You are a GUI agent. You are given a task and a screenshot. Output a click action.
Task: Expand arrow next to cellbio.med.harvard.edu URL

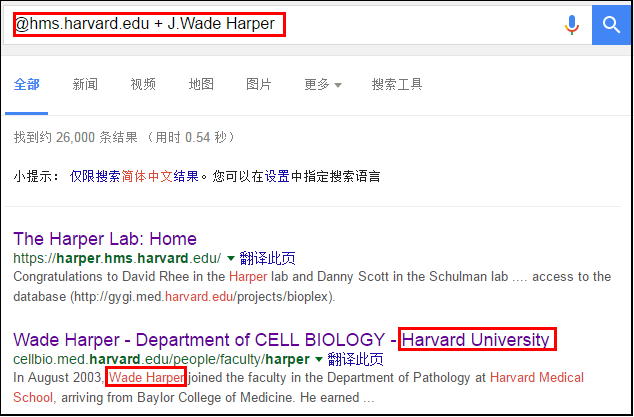(x=319, y=359)
